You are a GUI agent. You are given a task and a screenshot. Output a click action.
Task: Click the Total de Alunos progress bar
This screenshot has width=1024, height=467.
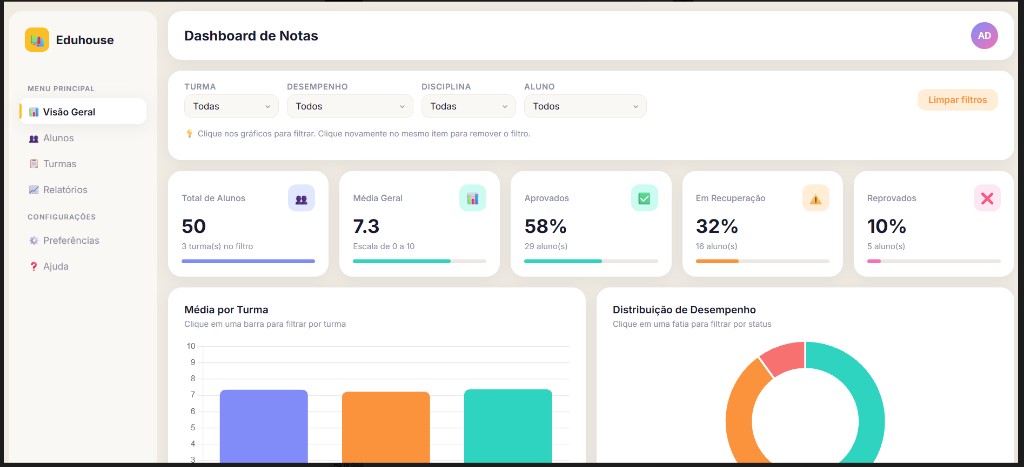point(248,261)
